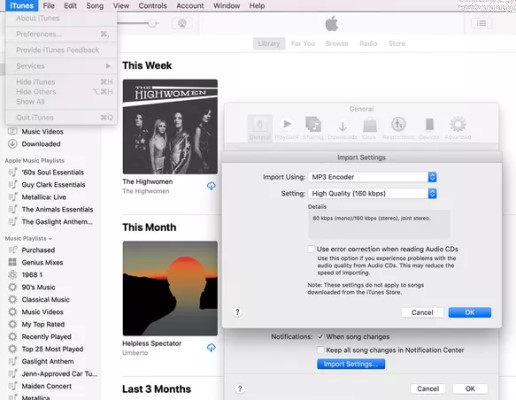Click the iCloud download icon for Helpless Spectator

(211, 348)
